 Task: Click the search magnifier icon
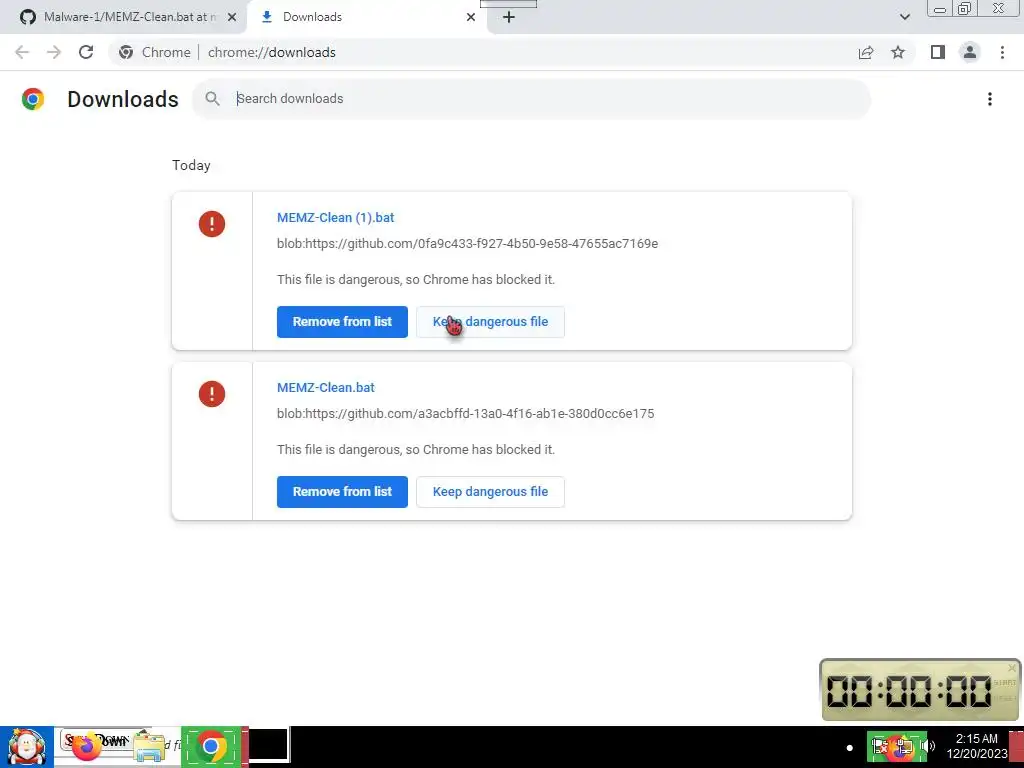point(212,99)
